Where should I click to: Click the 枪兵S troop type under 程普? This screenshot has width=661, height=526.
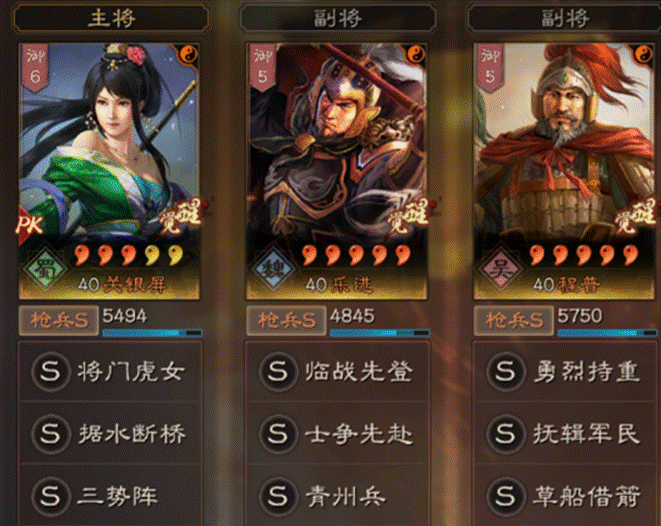pos(514,321)
